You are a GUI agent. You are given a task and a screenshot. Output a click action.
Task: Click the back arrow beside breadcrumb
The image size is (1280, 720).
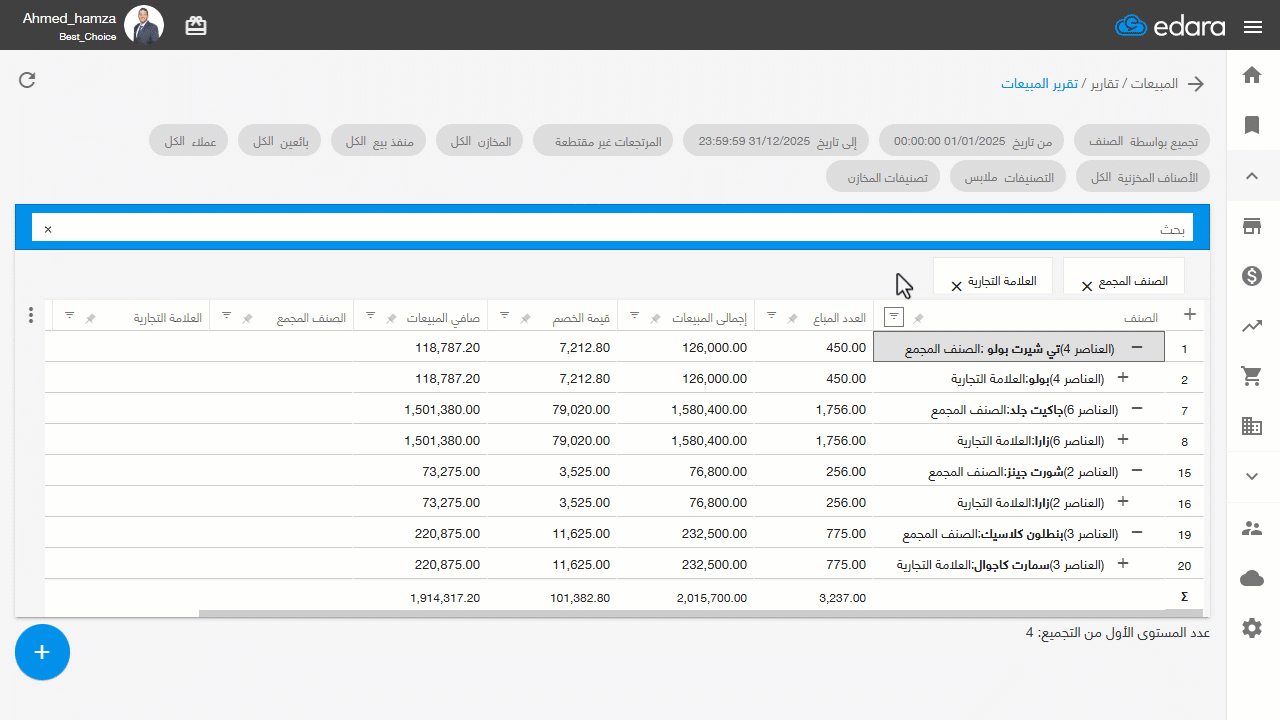point(1196,83)
